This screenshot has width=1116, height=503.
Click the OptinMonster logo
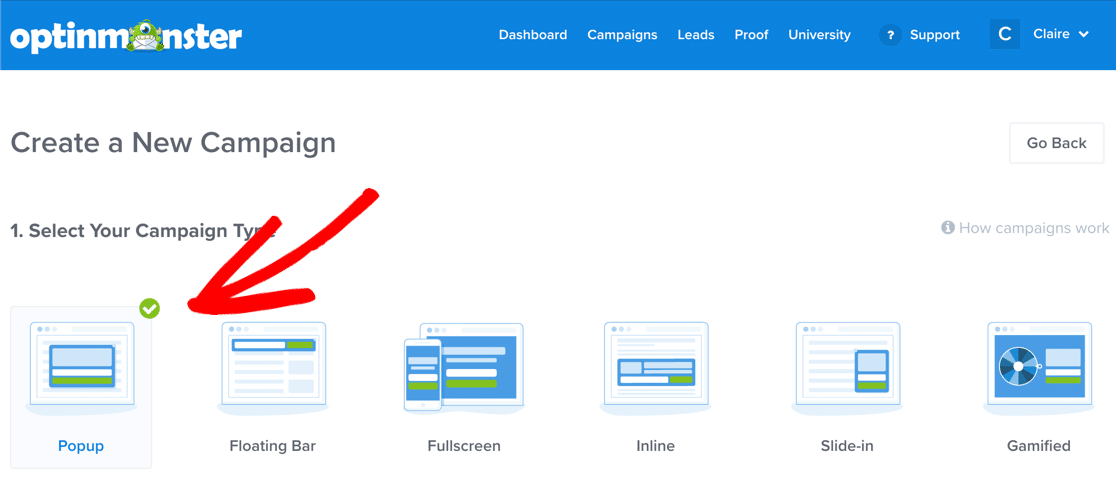tap(126, 37)
